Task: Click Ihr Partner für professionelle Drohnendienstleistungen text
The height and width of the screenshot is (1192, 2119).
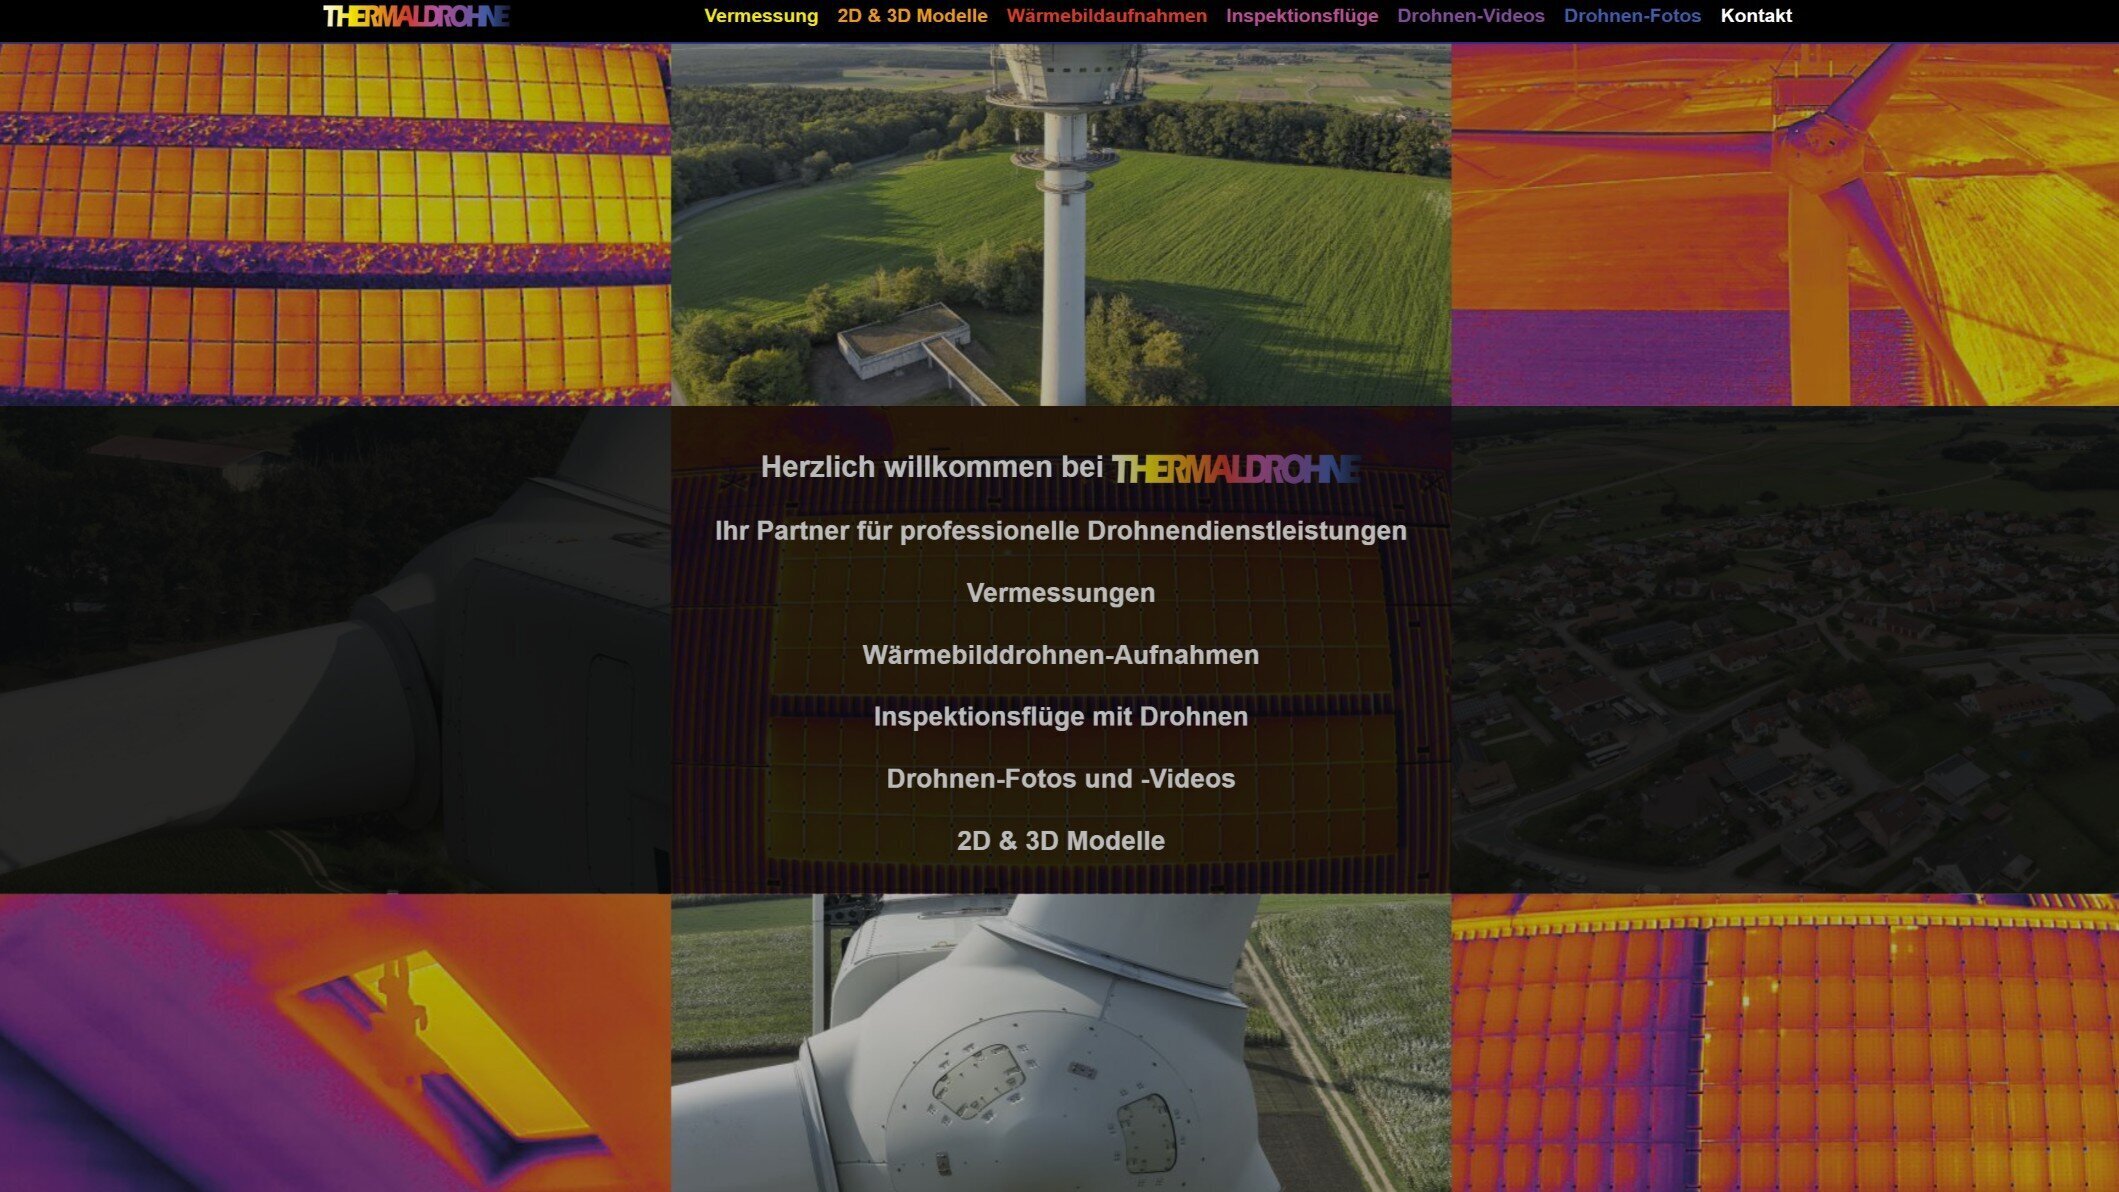Action: (x=1061, y=531)
